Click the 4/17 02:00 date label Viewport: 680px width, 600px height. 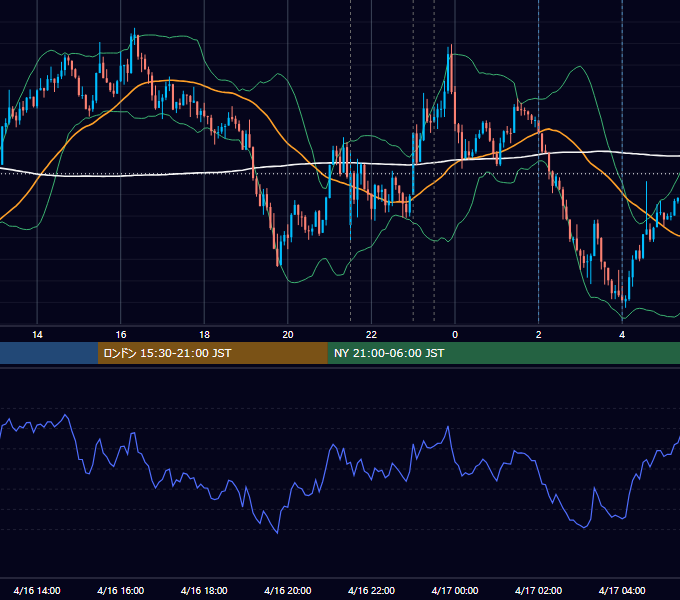539,590
